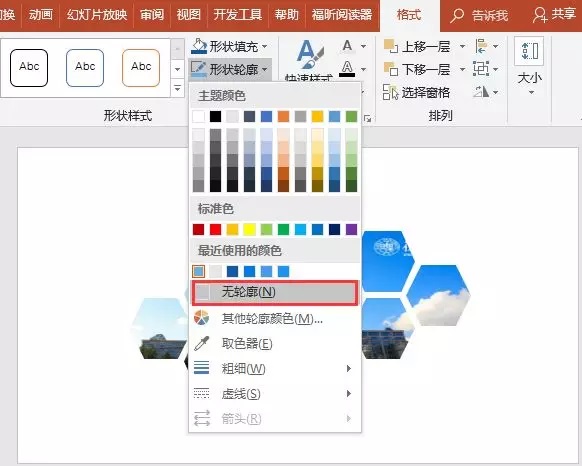This screenshot has width=582, height=466.
Task: Expand the Shape Fill dropdown arrow
Action: point(265,47)
